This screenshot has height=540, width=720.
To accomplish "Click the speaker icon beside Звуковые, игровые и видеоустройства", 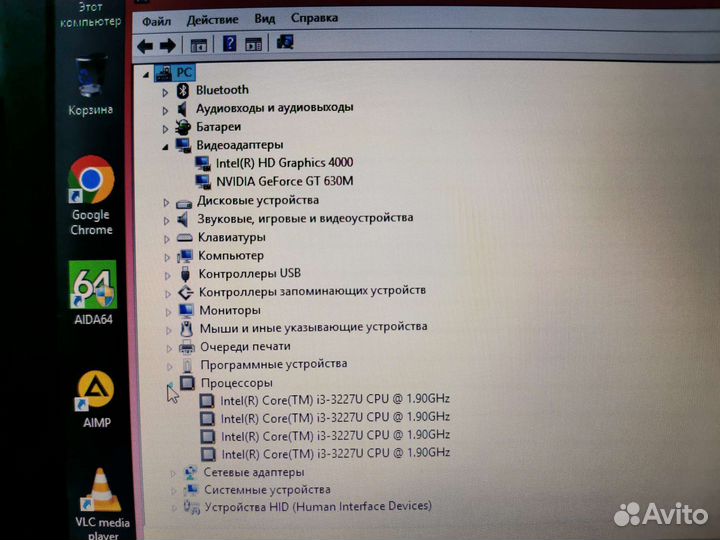I will point(183,219).
